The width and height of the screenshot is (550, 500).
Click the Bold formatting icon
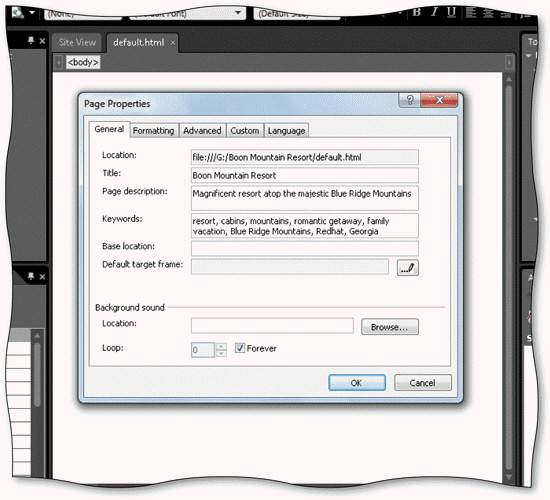click(417, 12)
